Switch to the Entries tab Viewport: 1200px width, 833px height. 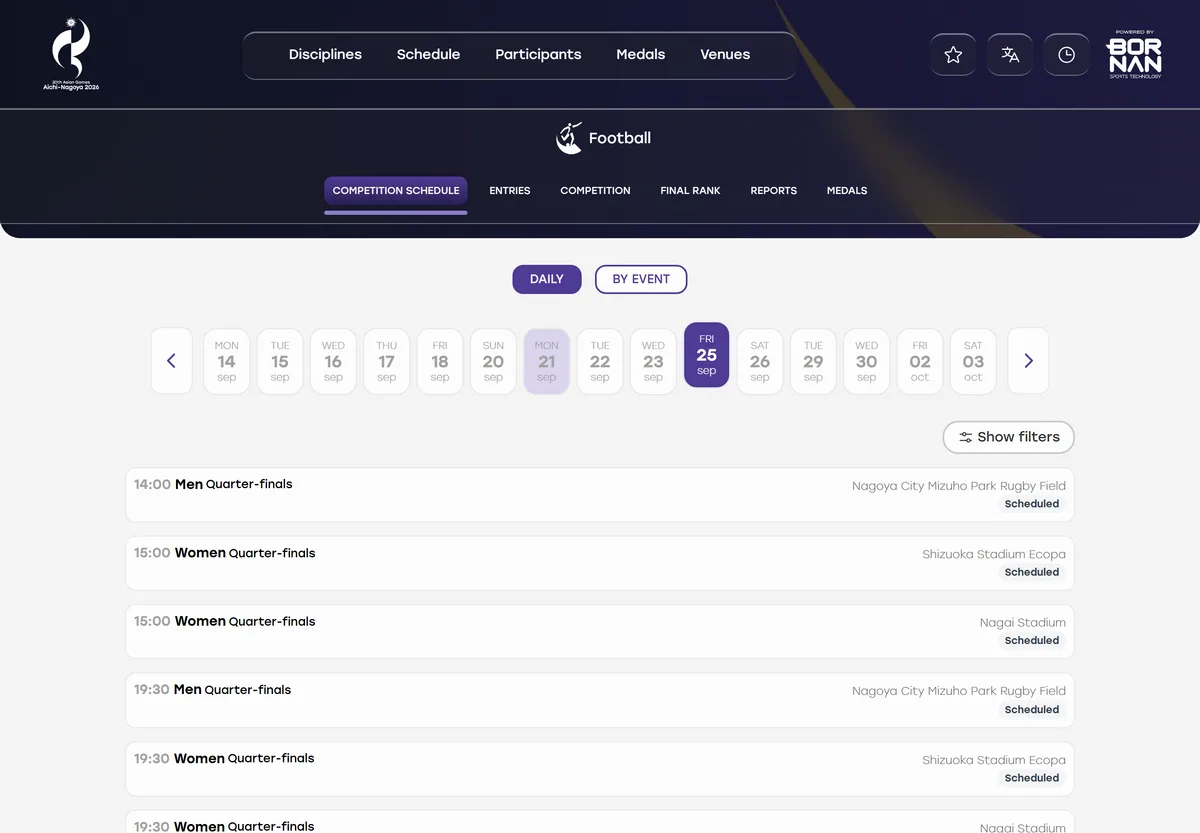tap(510, 190)
